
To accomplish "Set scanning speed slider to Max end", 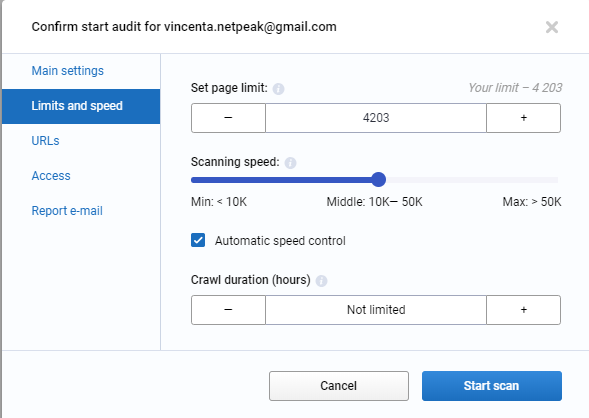I will [557, 180].
